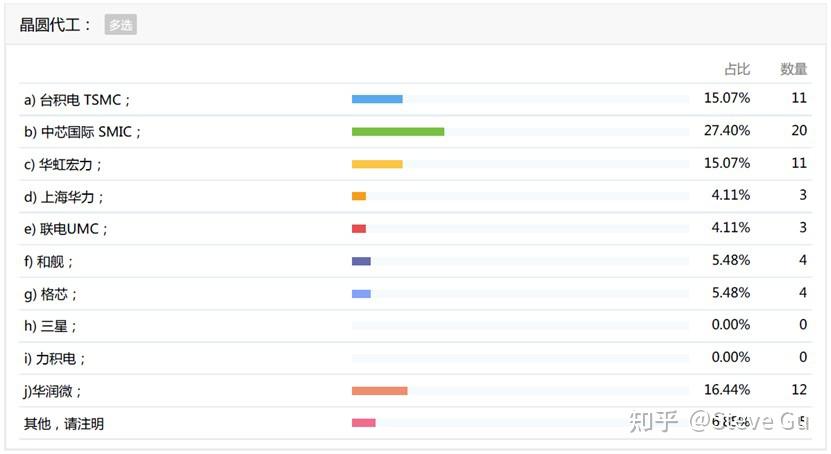Select option a) 台积电 TSMC

pos(78,99)
